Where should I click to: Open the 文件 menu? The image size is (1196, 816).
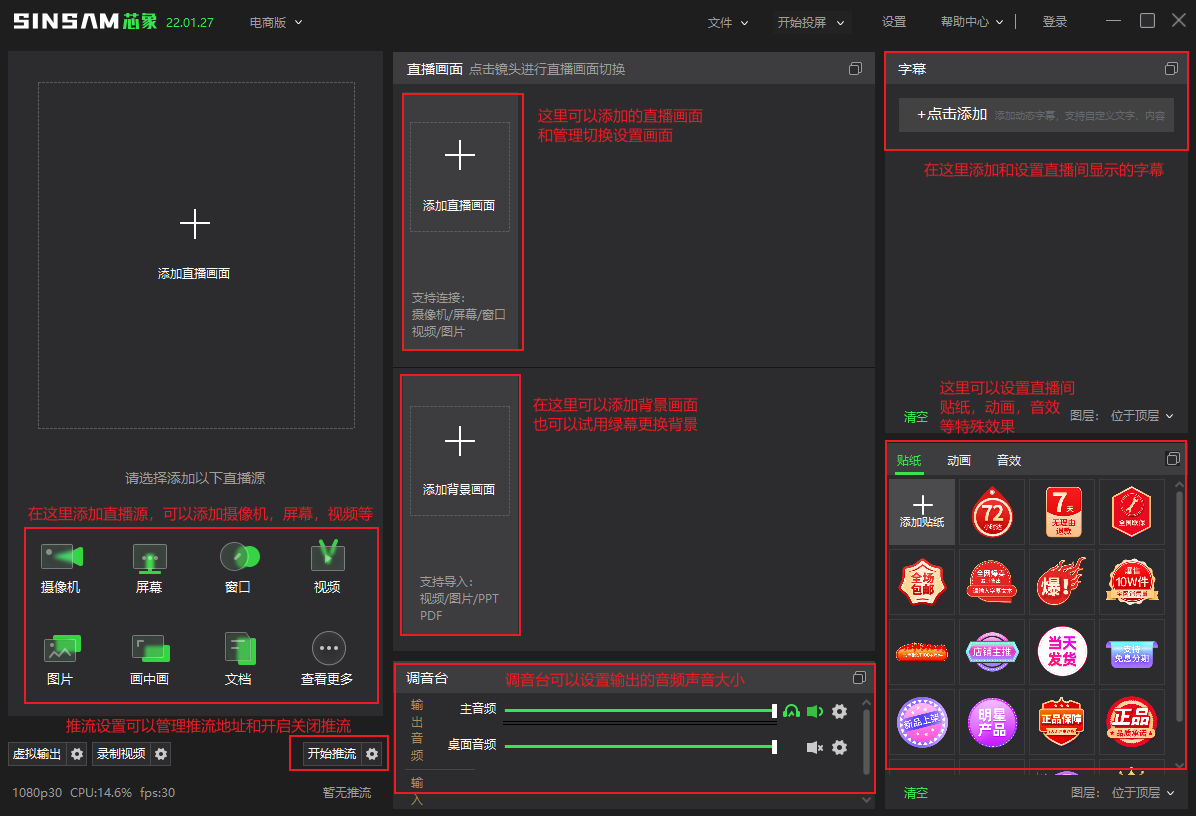[728, 22]
